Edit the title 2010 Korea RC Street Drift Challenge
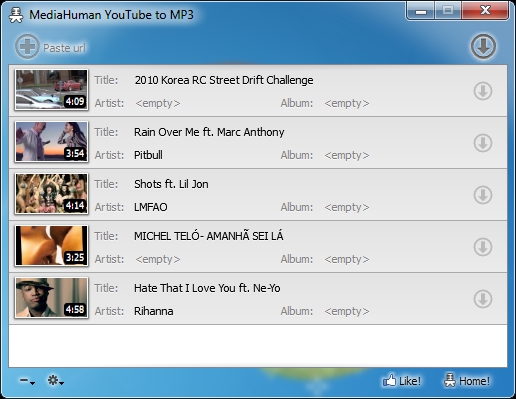Viewport: 516px width, 399px height. pos(224,80)
